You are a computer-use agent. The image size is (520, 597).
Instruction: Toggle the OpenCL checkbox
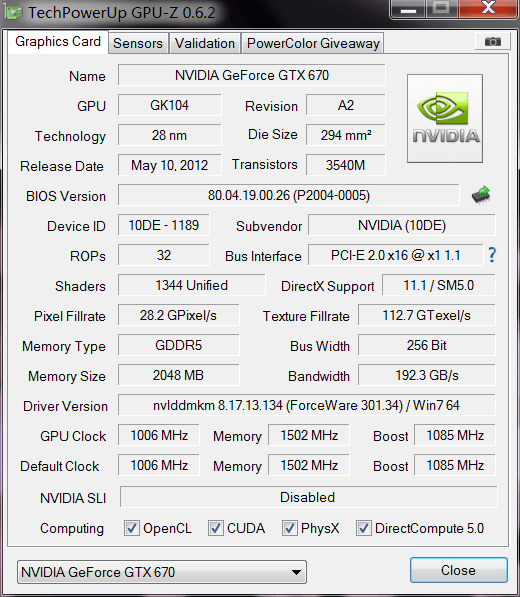[x=132, y=528]
